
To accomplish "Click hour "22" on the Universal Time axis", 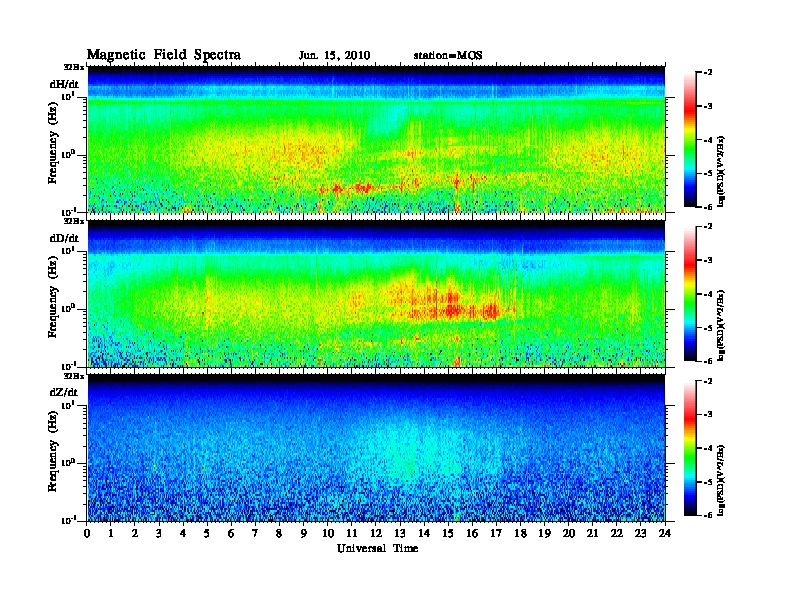I will pos(617,534).
